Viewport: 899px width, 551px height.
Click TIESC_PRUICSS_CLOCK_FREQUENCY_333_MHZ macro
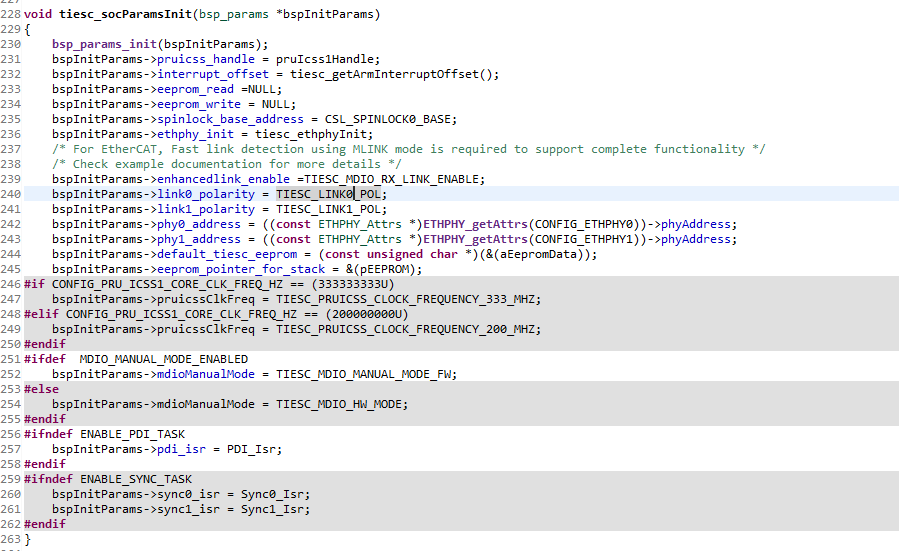point(405,299)
